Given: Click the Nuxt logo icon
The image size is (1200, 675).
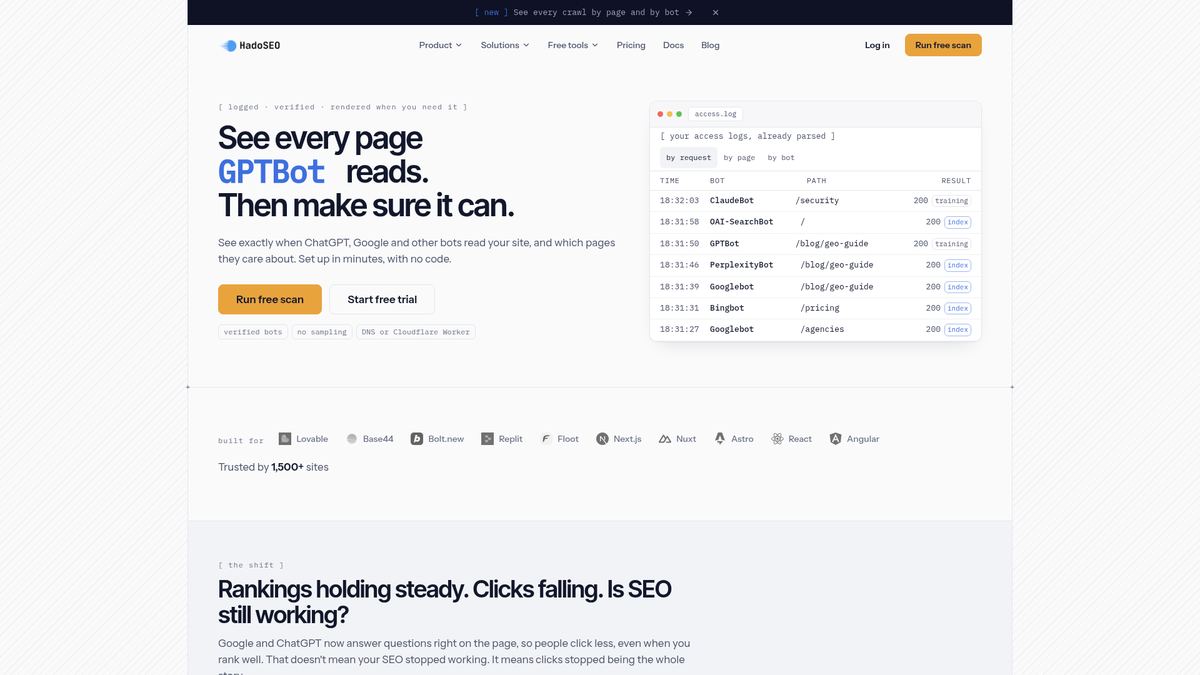Looking at the screenshot, I should tap(665, 439).
